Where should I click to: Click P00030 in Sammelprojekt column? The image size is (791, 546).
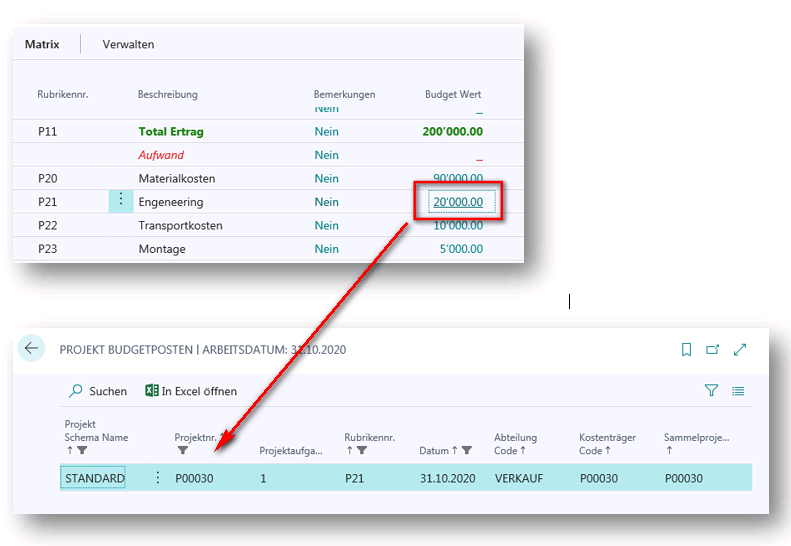(684, 478)
